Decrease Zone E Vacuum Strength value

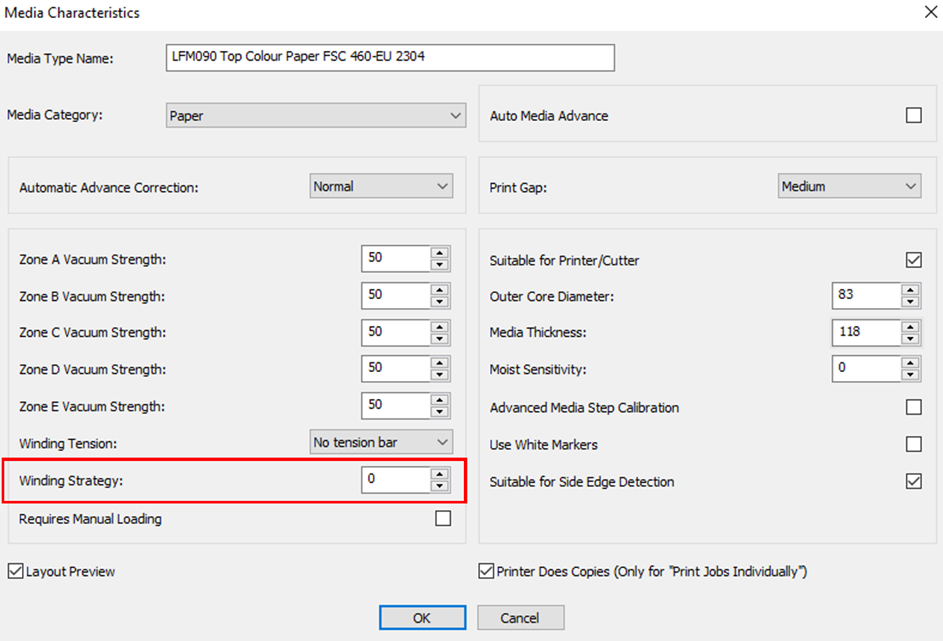440,413
